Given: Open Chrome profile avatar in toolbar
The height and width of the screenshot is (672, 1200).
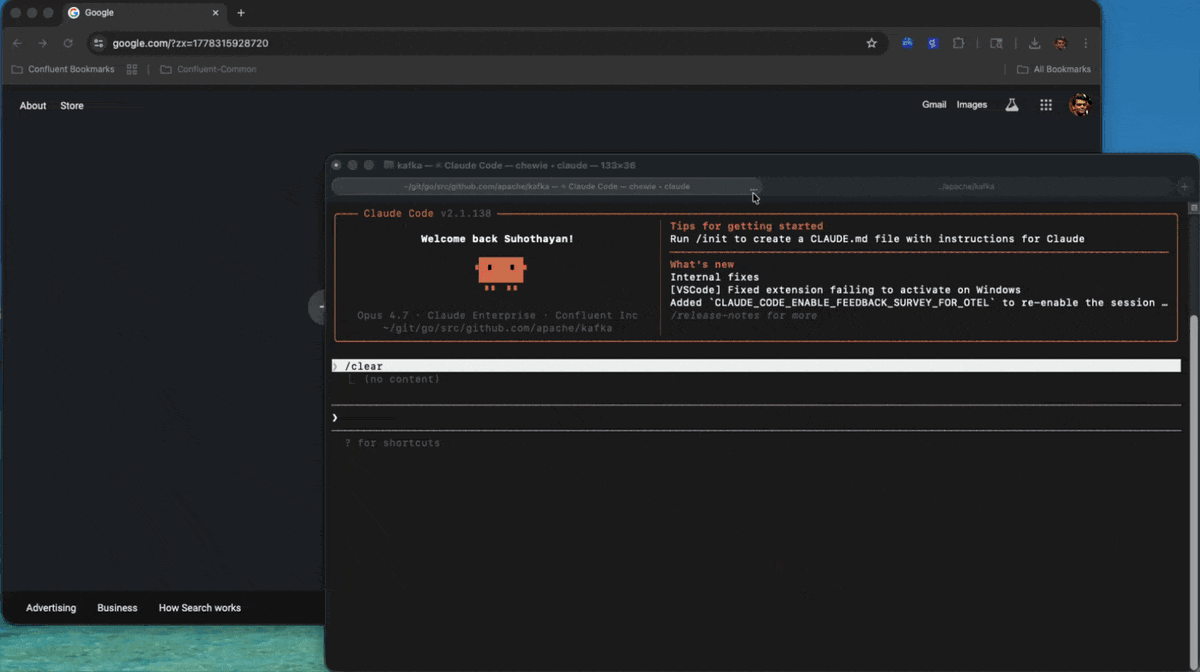Looking at the screenshot, I should coord(1060,43).
